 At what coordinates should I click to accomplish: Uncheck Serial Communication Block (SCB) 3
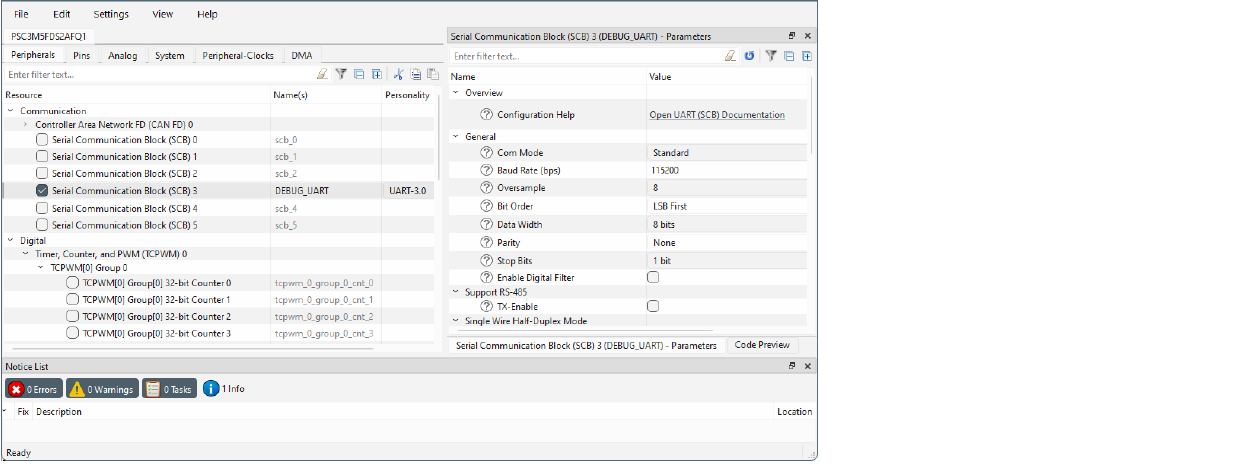point(41,190)
